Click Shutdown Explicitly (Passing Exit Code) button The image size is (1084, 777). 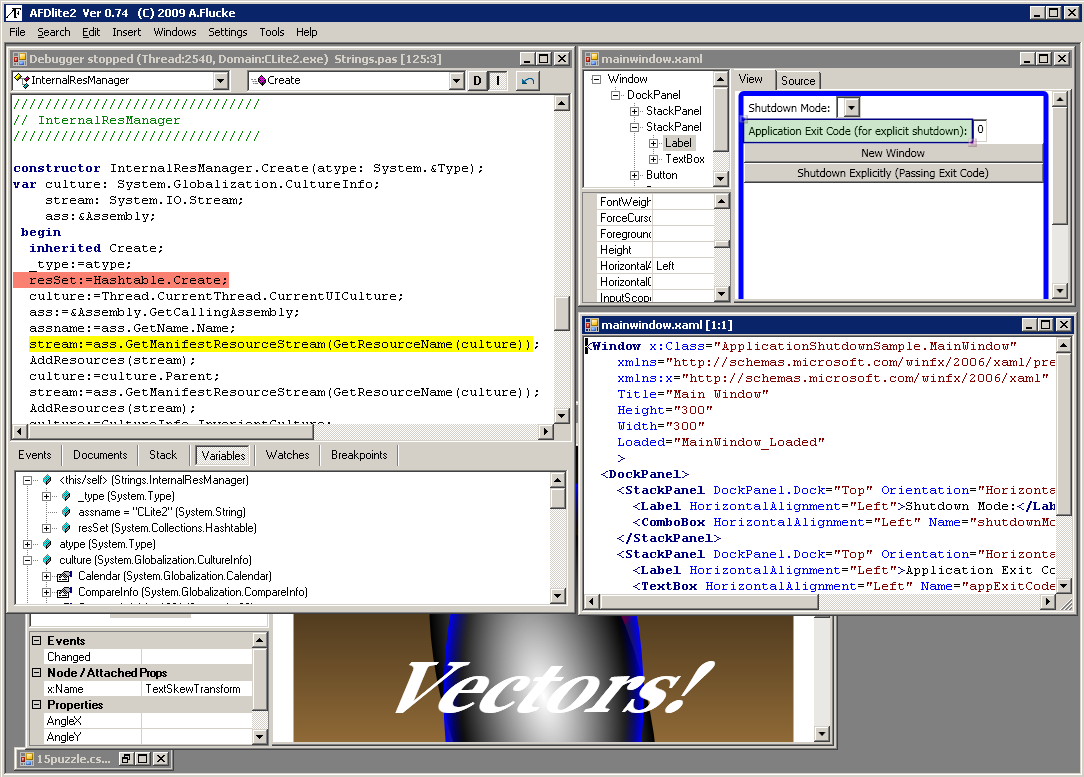(x=893, y=173)
